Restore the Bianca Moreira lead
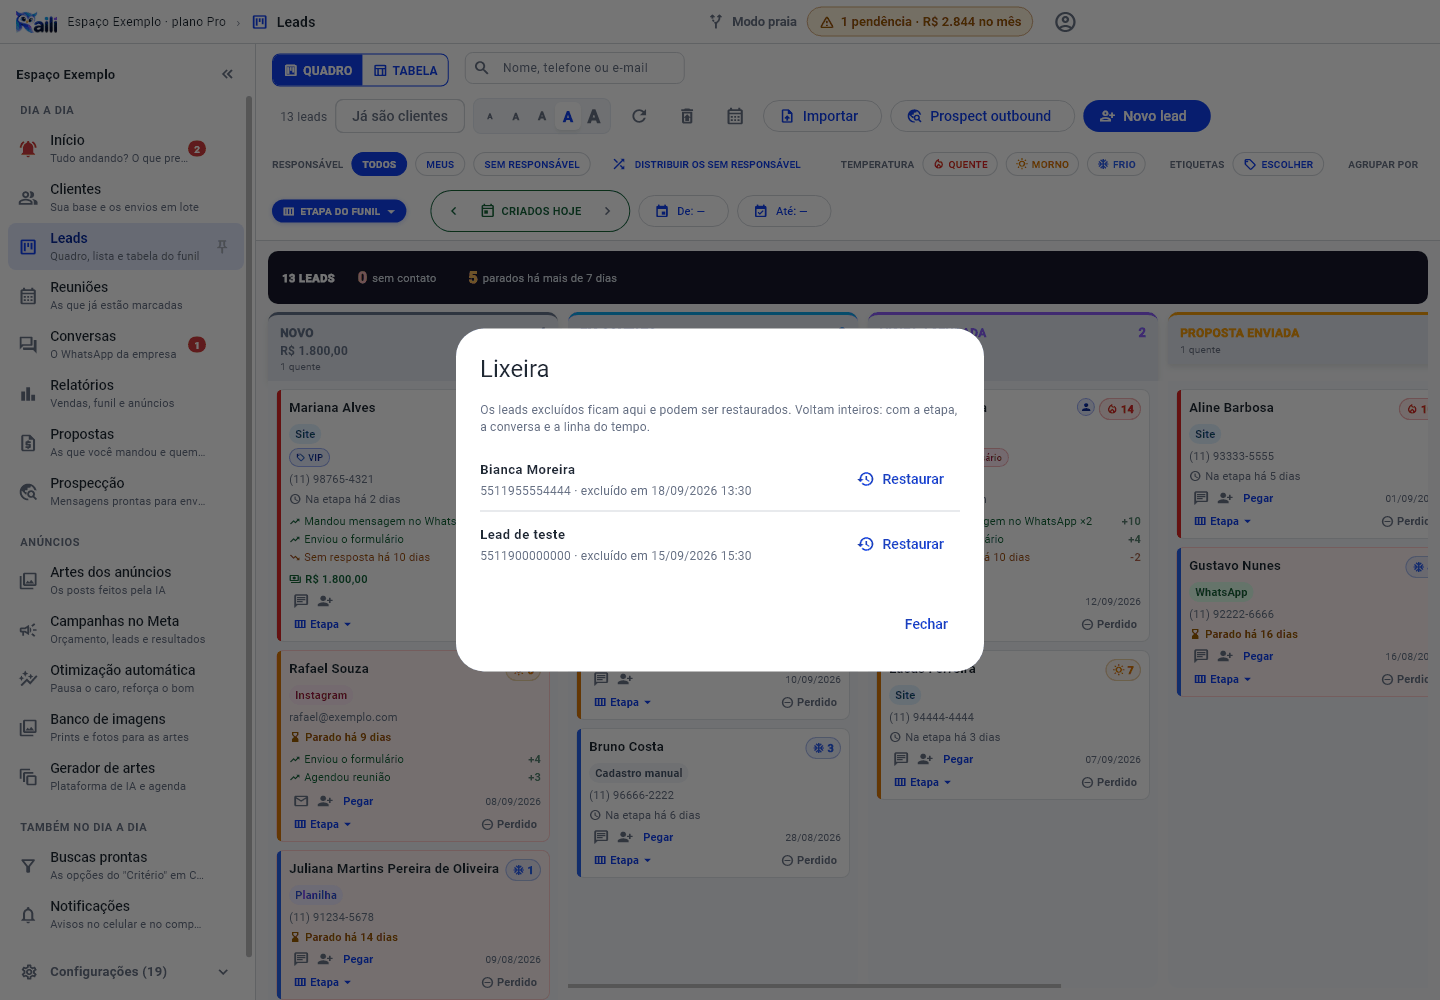 [x=901, y=479]
